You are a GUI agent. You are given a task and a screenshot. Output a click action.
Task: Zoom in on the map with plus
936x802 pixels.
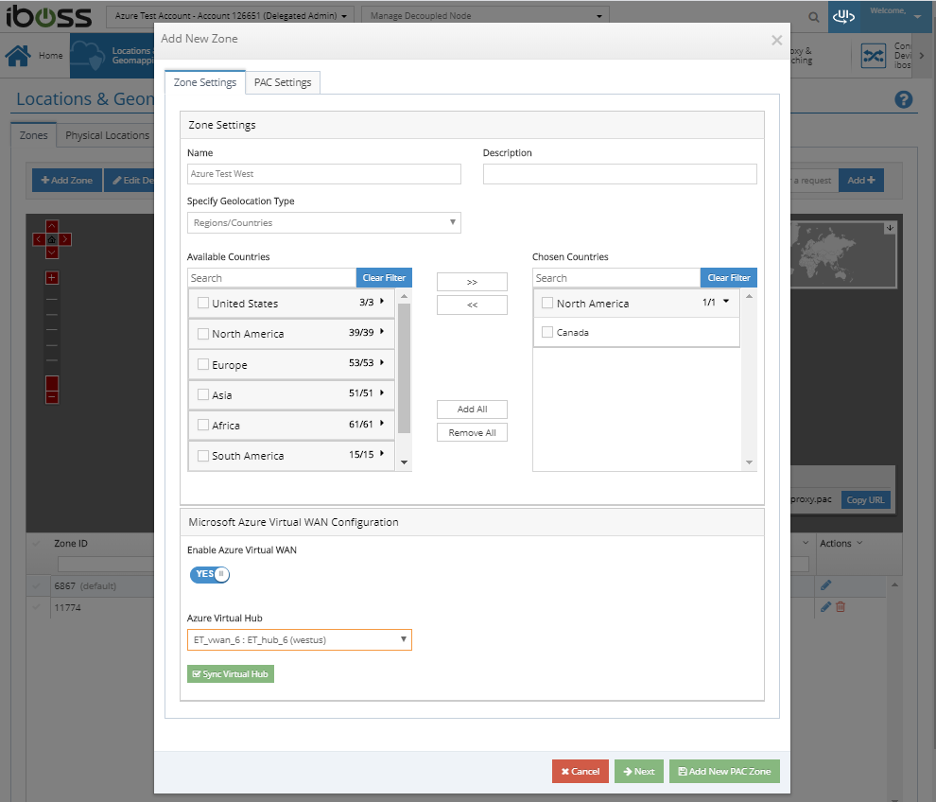[52, 277]
